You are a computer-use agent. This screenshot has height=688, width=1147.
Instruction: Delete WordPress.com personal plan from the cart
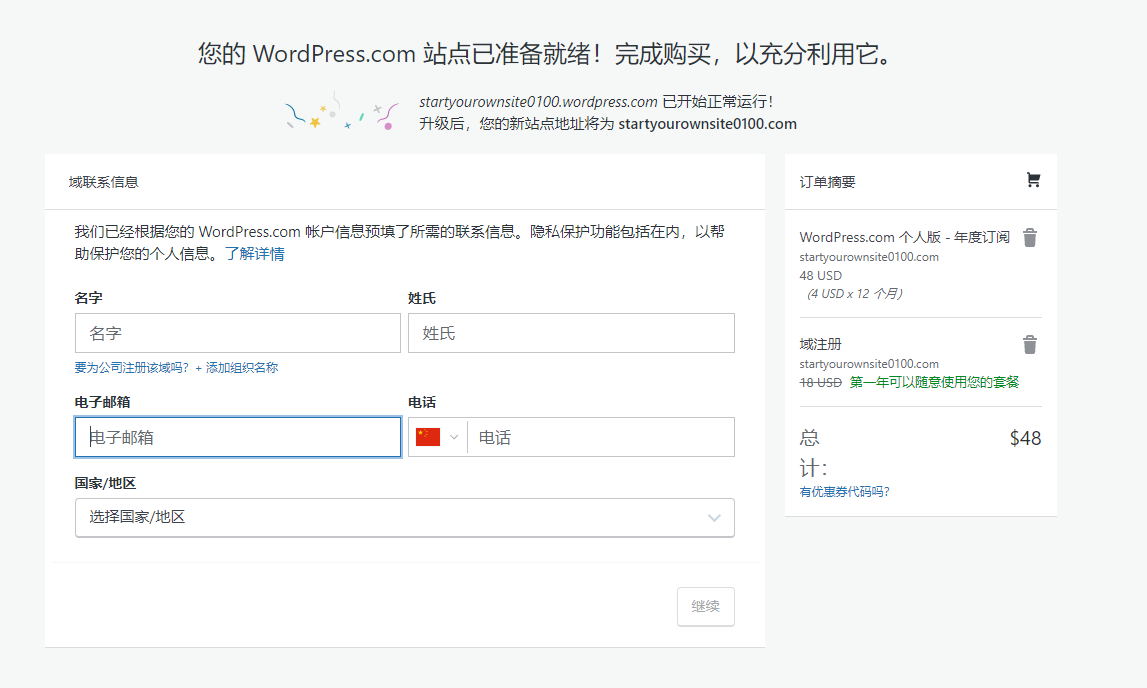(x=1030, y=238)
